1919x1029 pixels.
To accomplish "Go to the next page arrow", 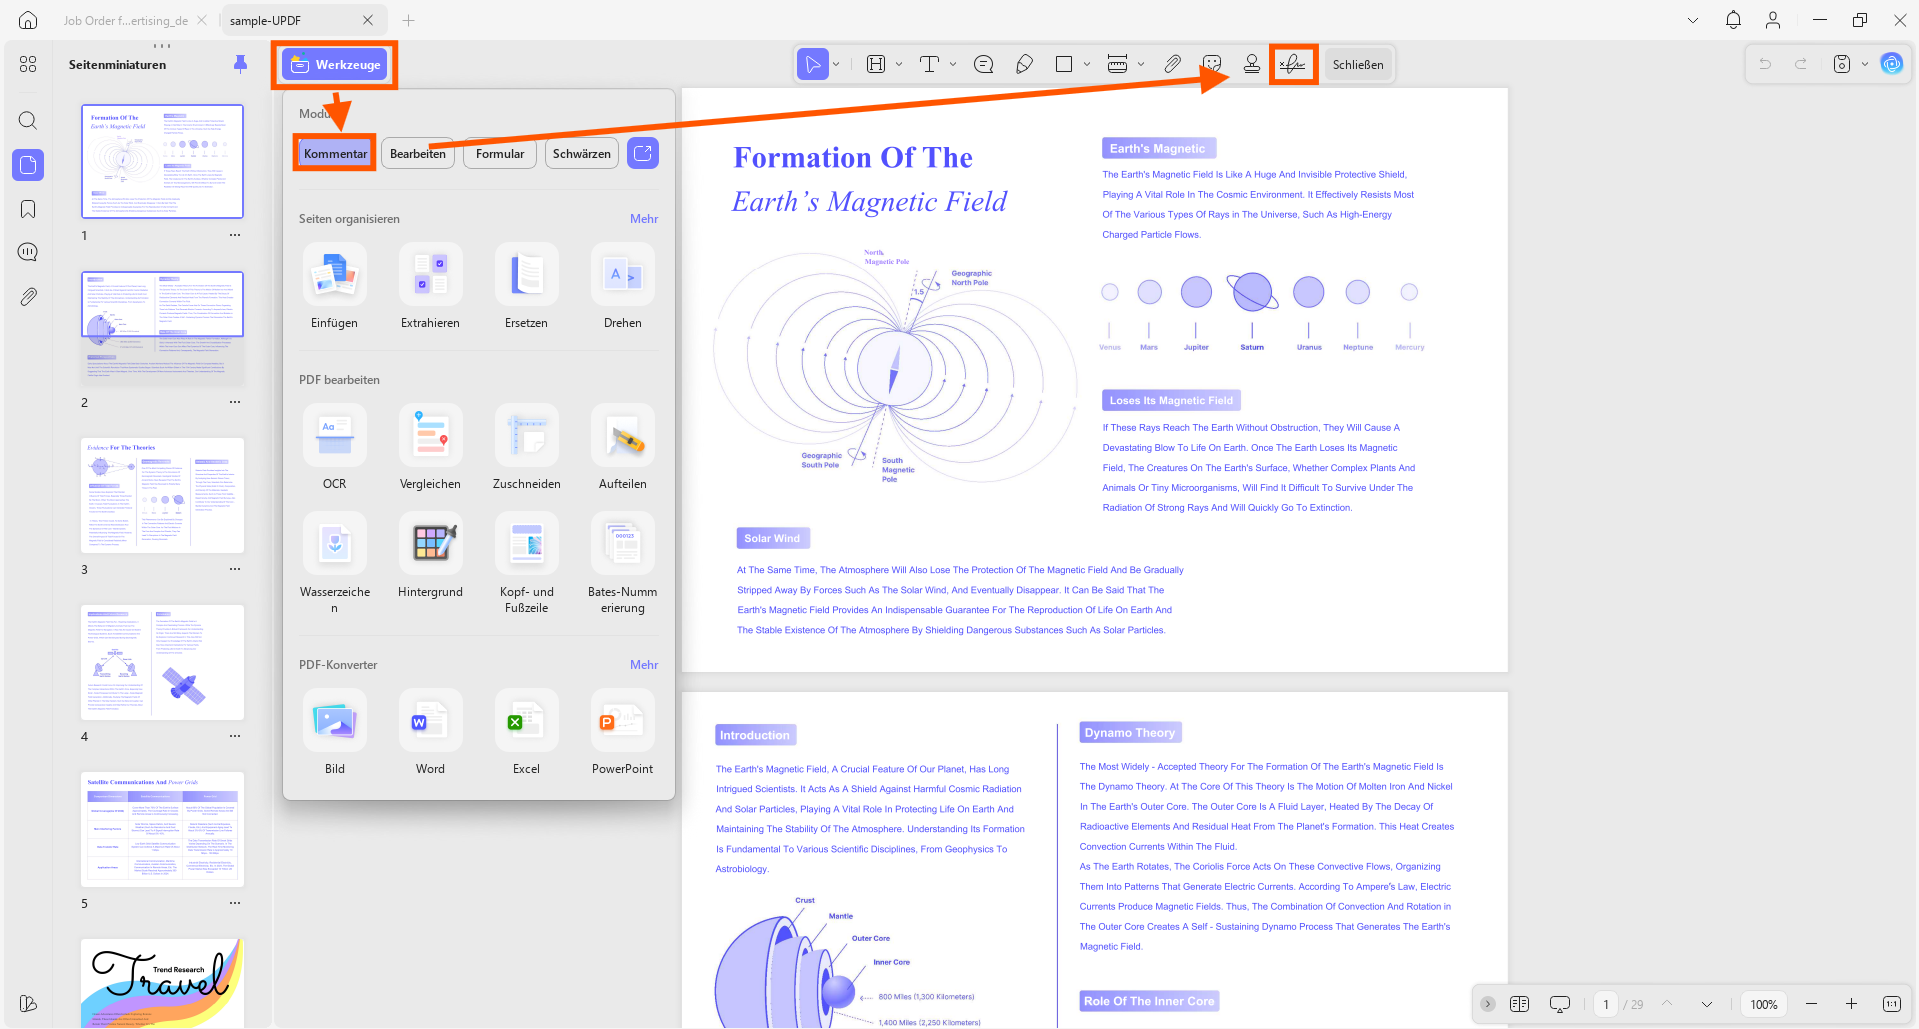I will tap(1707, 1004).
